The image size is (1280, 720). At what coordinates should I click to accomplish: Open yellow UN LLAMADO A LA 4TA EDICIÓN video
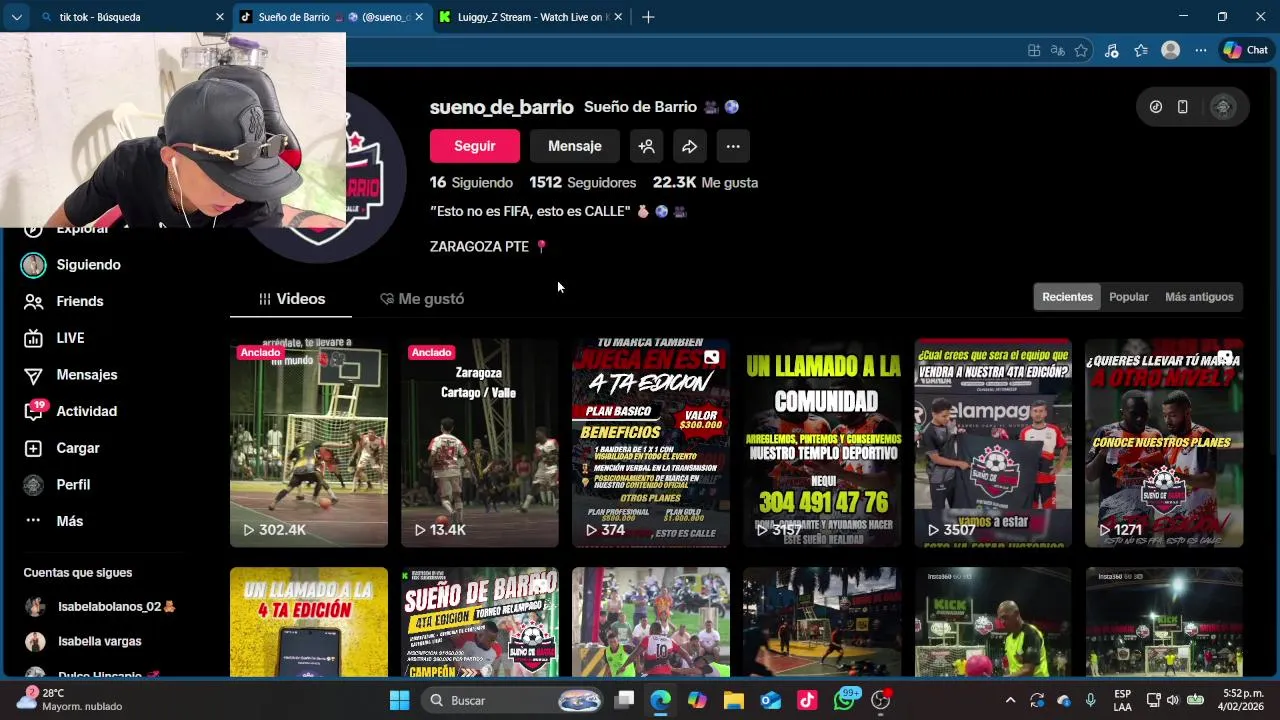pyautogui.click(x=309, y=622)
